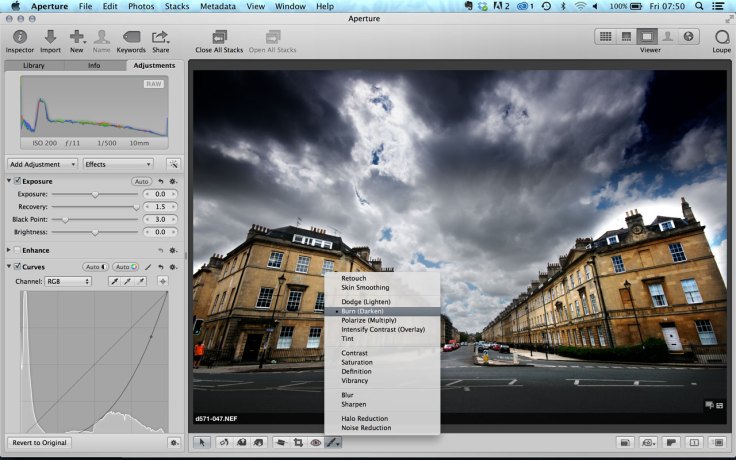Adjust the Exposure slider handle
736x460 pixels.
95,194
